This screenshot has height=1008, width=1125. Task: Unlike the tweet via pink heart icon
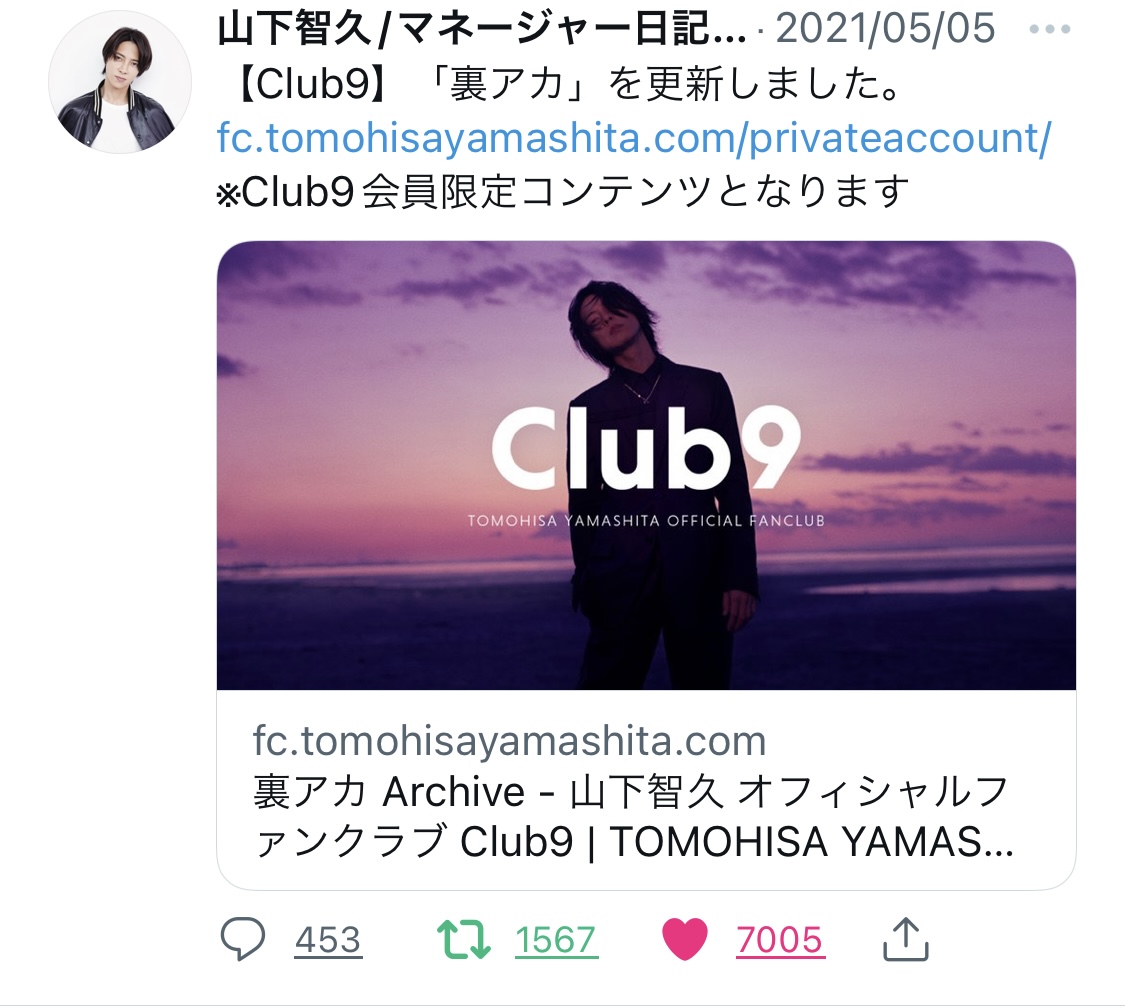coord(684,939)
